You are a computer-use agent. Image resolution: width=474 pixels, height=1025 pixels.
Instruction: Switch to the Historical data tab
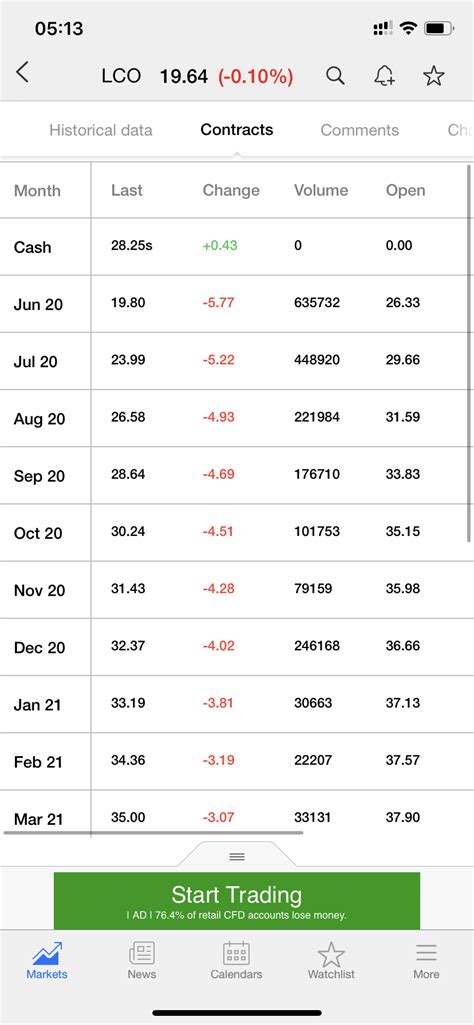coord(101,130)
